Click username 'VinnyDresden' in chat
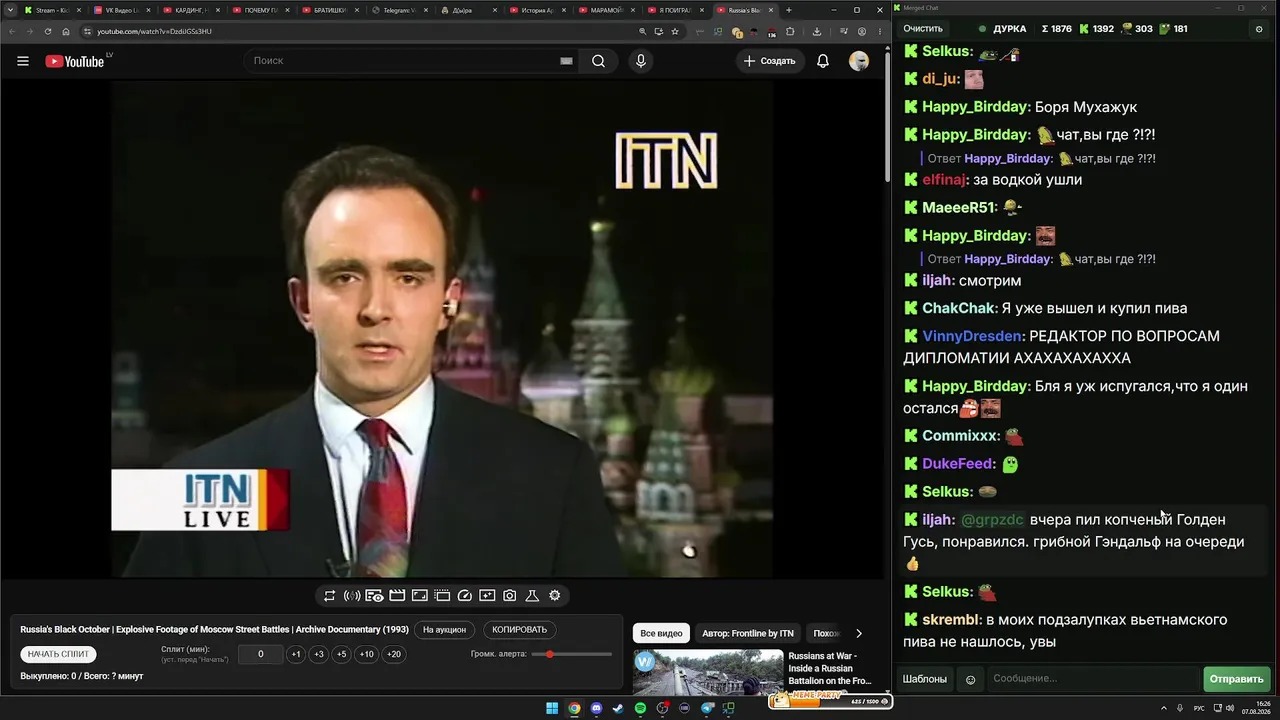This screenshot has height=720, width=1280. coord(972,336)
